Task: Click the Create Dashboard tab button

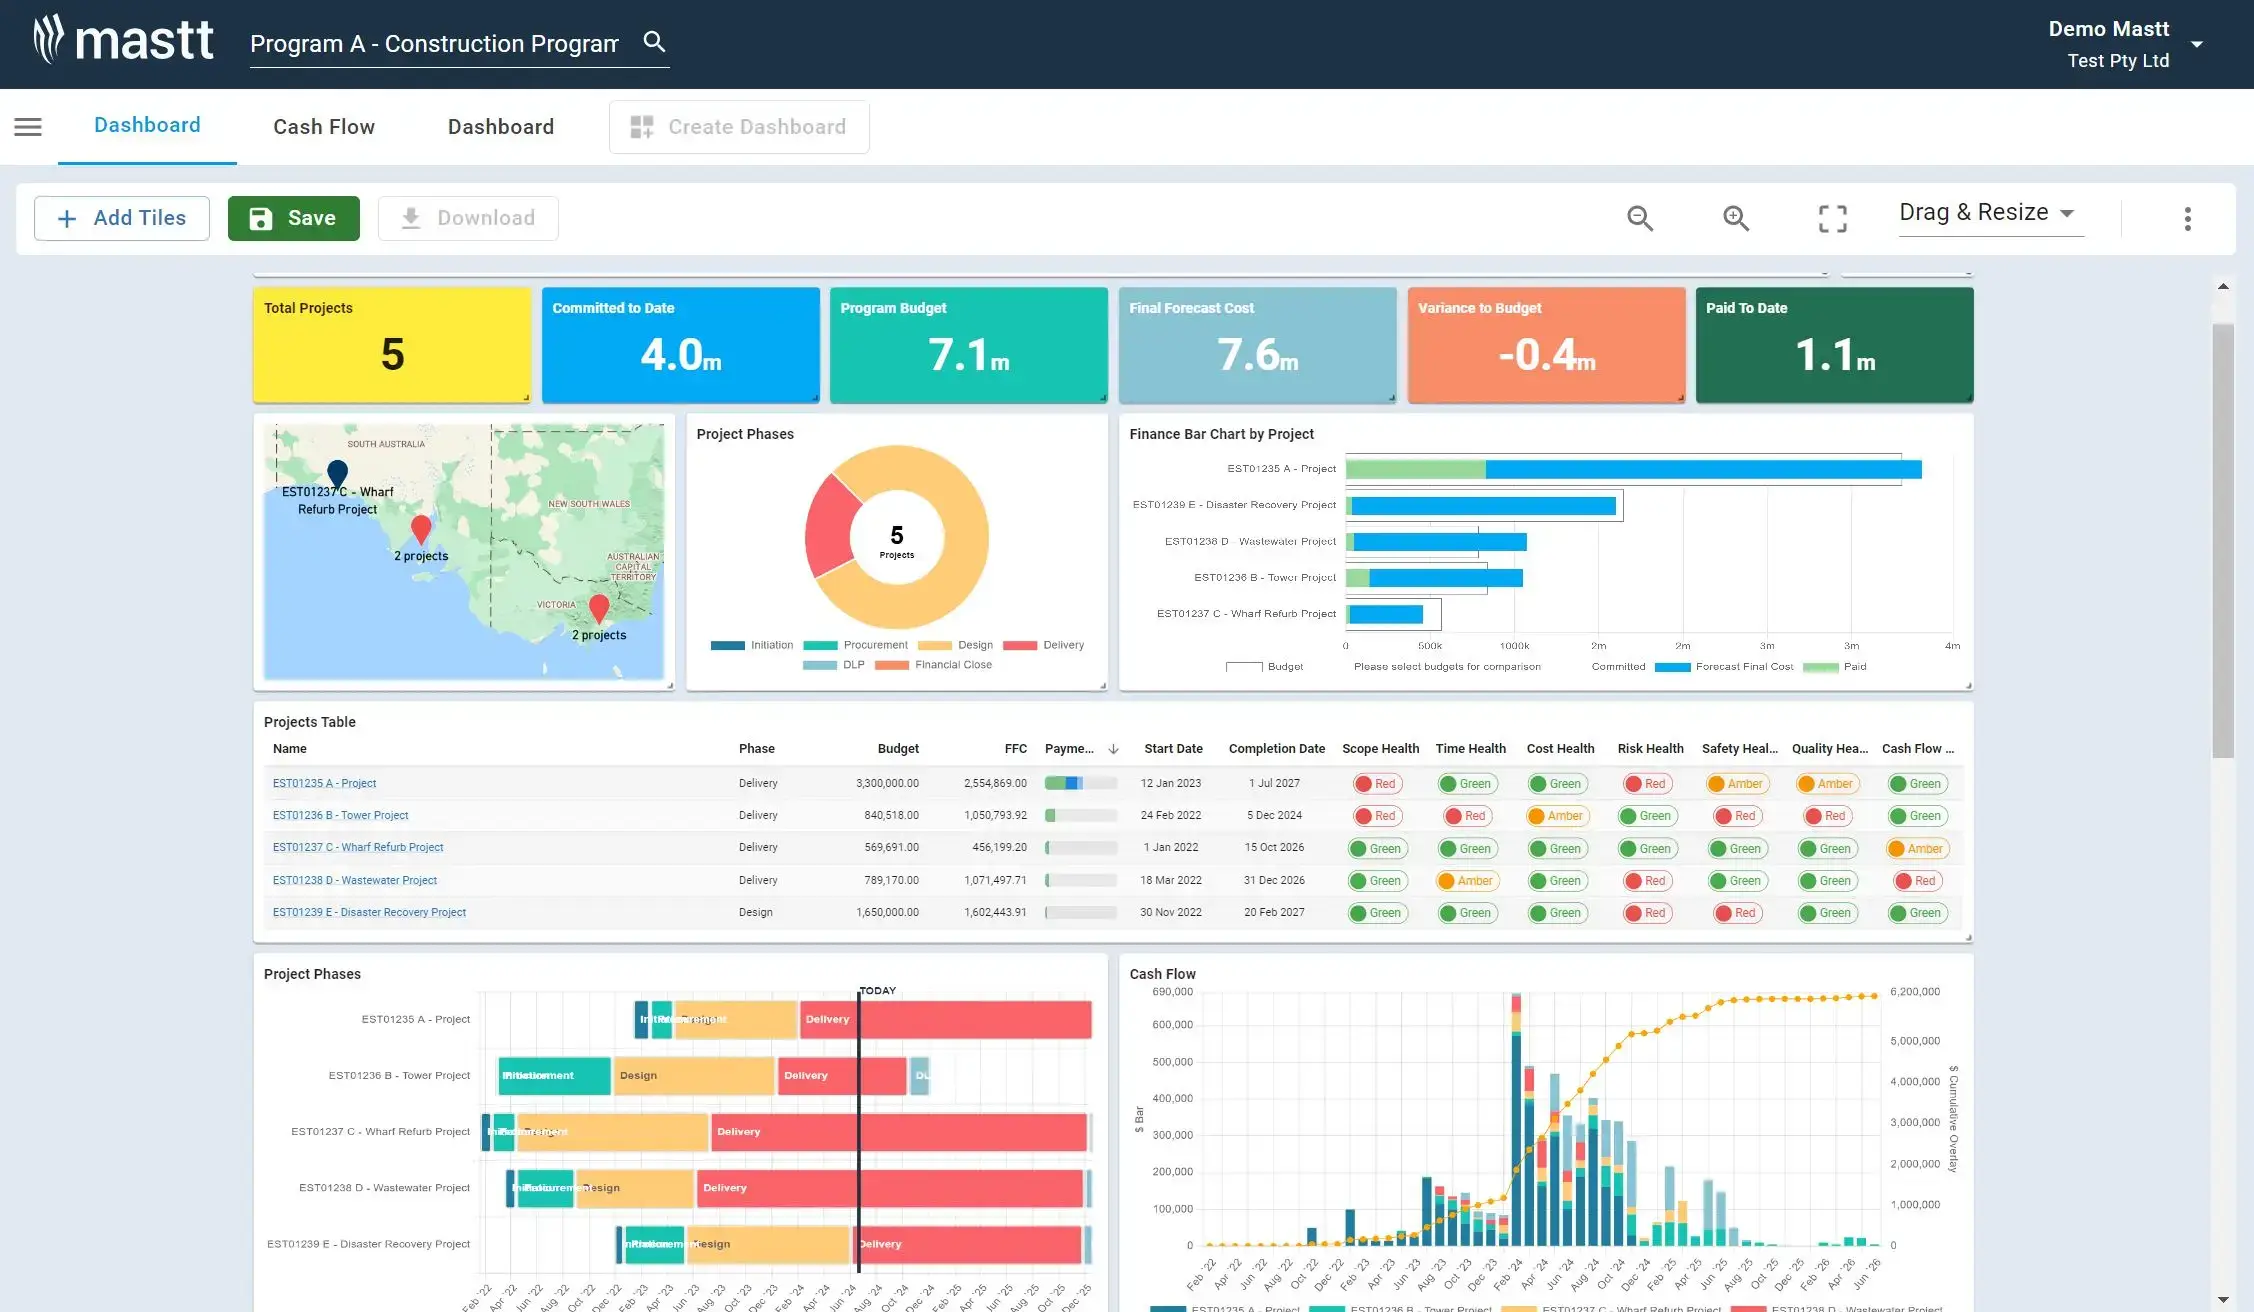Action: pyautogui.click(x=739, y=127)
